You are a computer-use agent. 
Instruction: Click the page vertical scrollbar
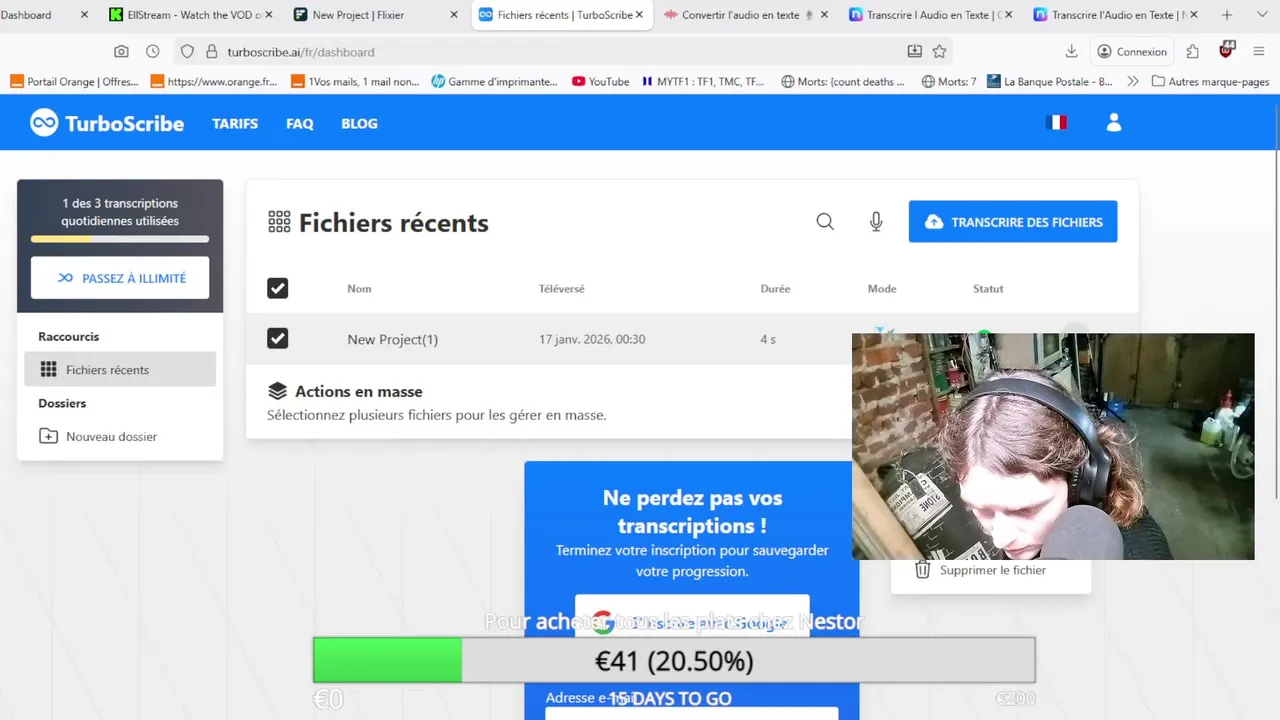1276,300
